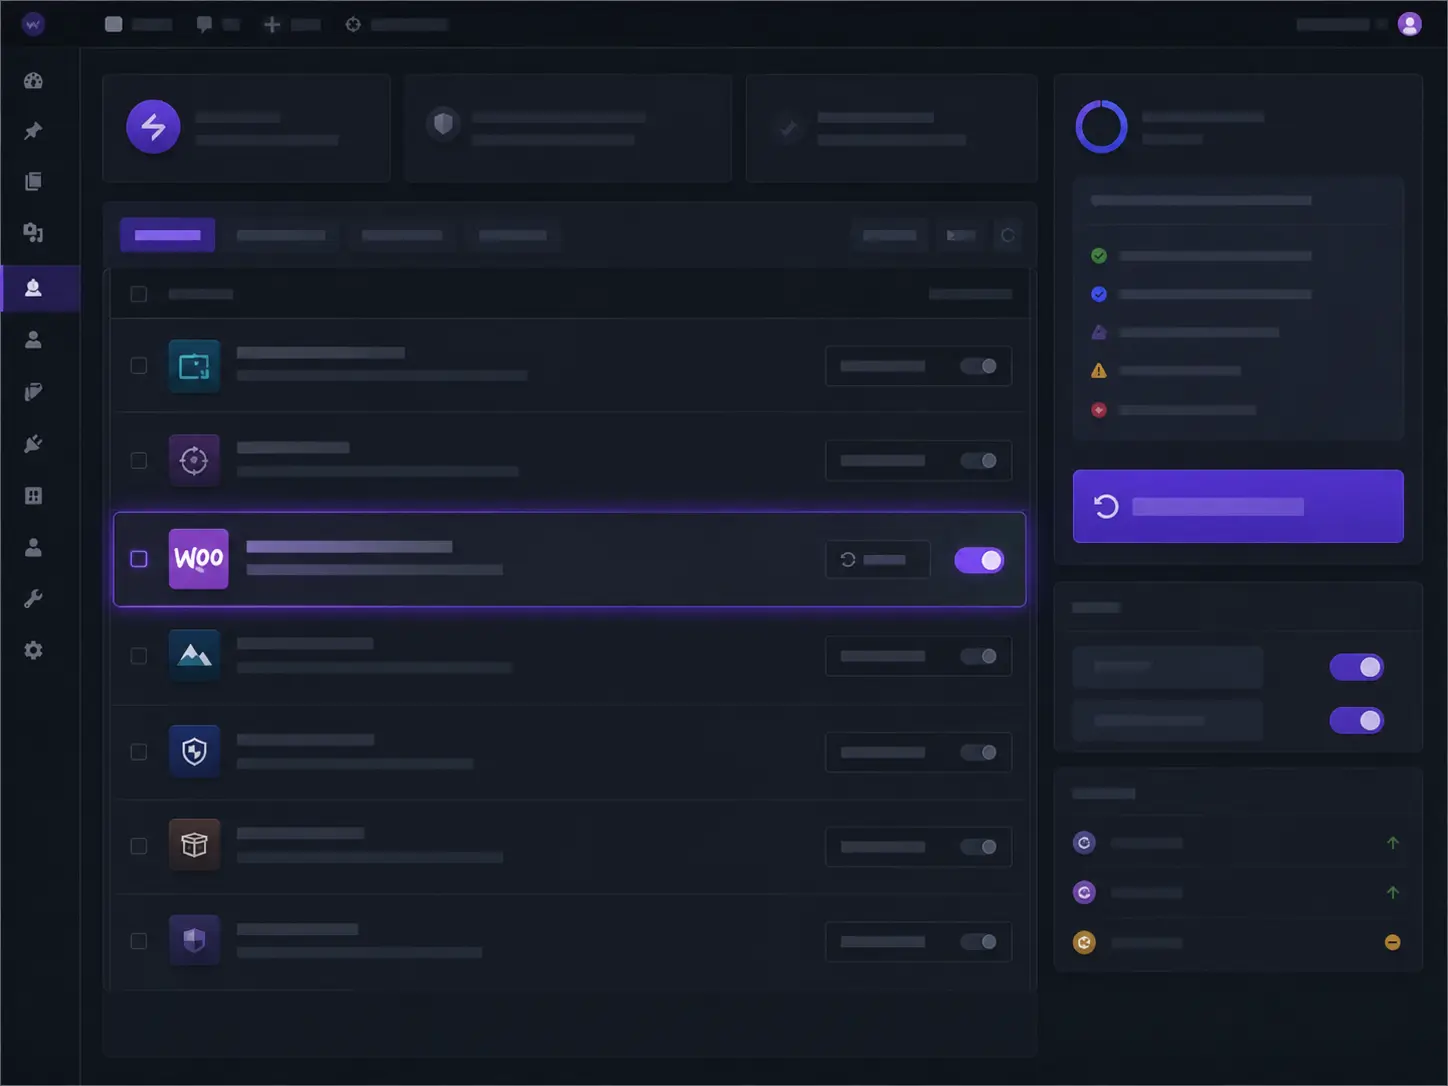Click the teal plugin icon in the list

tap(194, 366)
